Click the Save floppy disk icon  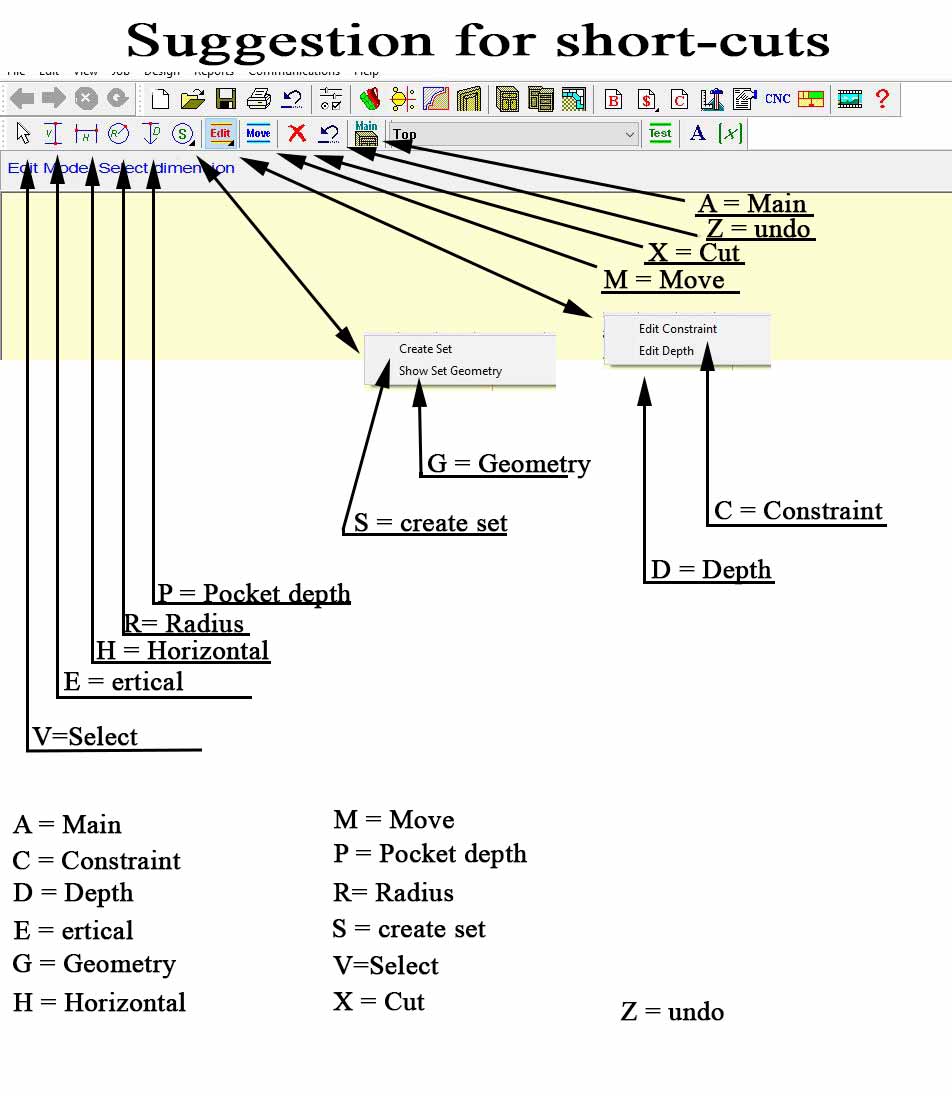(x=225, y=99)
